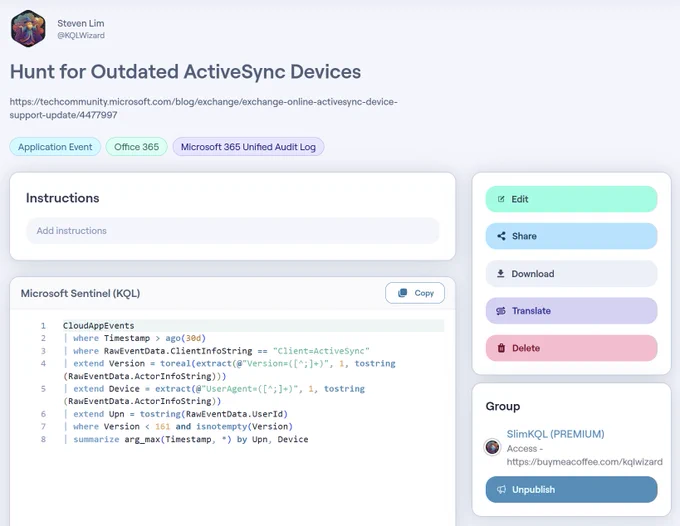Click the Download arrow icon
680x526 pixels.
(x=500, y=274)
